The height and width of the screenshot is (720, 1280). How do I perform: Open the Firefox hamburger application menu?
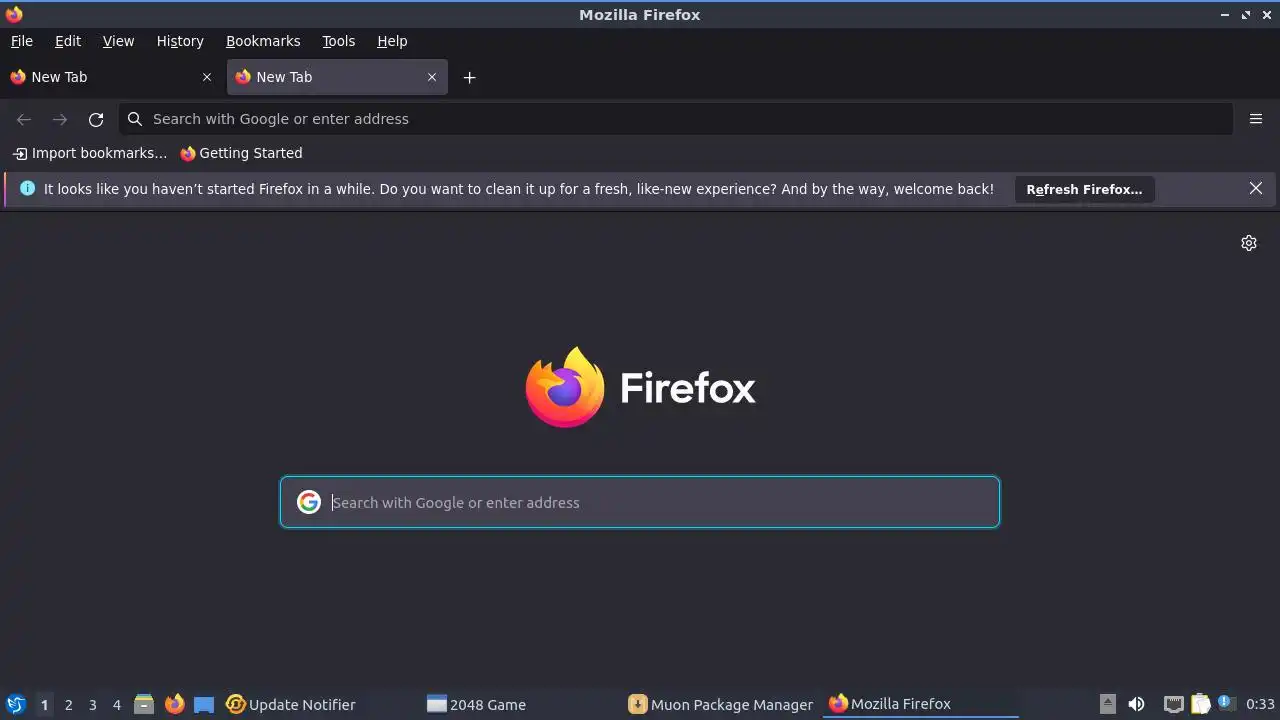pyautogui.click(x=1256, y=119)
